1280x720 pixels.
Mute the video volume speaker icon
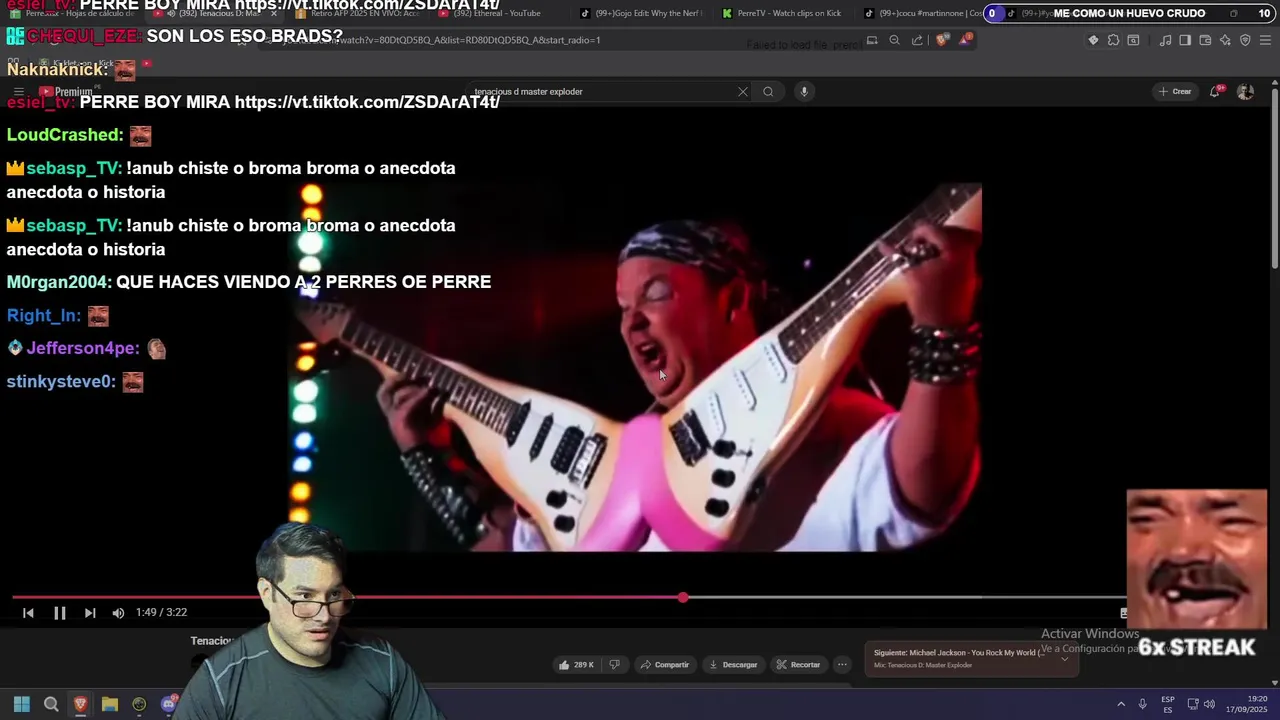point(118,613)
